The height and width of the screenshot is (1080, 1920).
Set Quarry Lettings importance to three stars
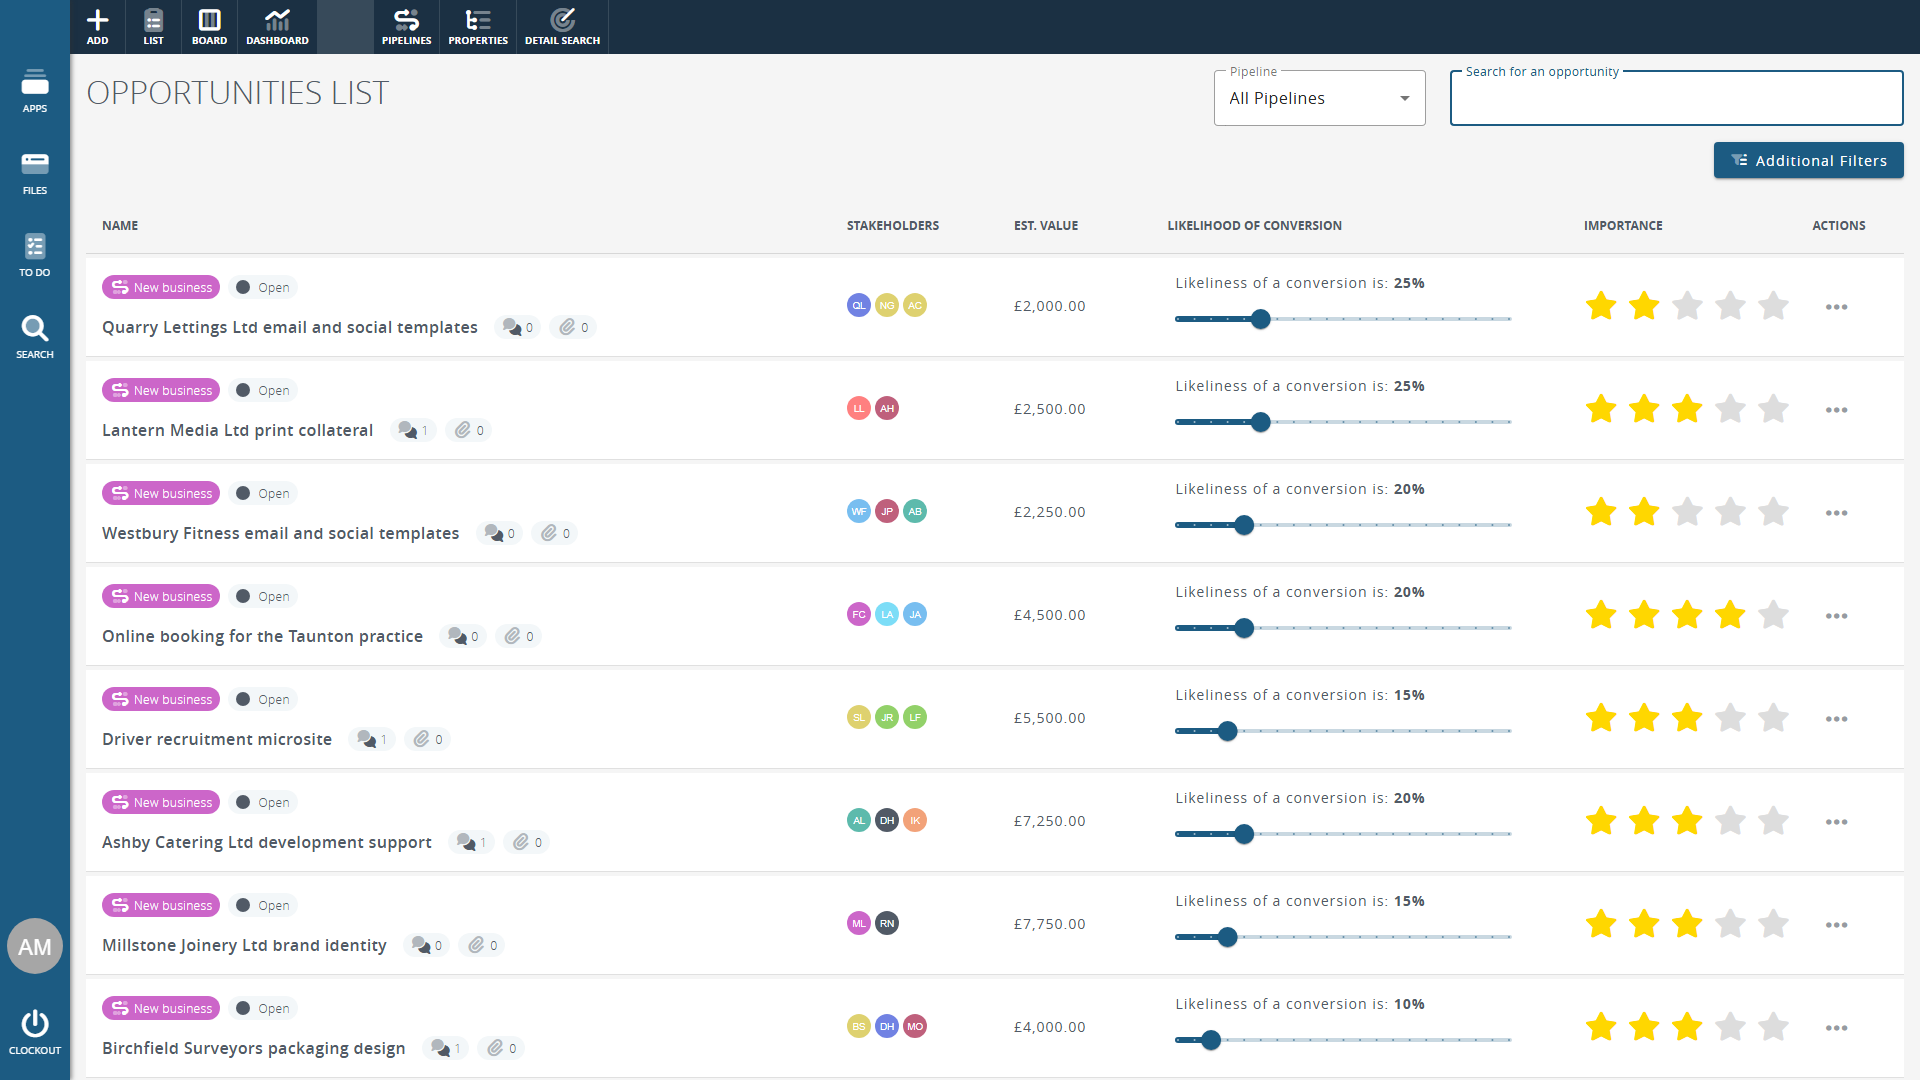pos(1687,306)
